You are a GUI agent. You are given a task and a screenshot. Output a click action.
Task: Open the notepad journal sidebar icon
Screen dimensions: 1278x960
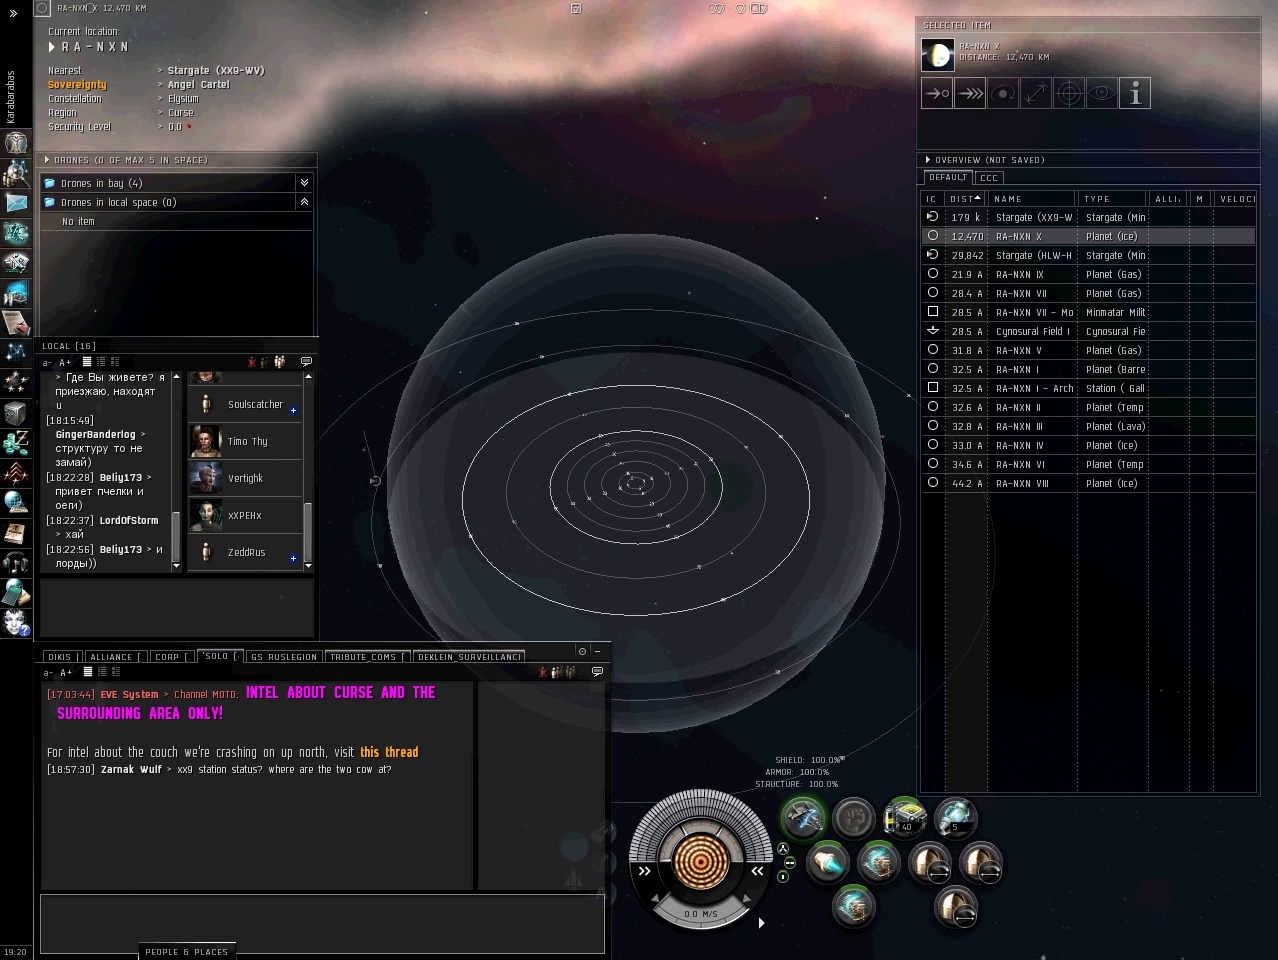point(15,322)
